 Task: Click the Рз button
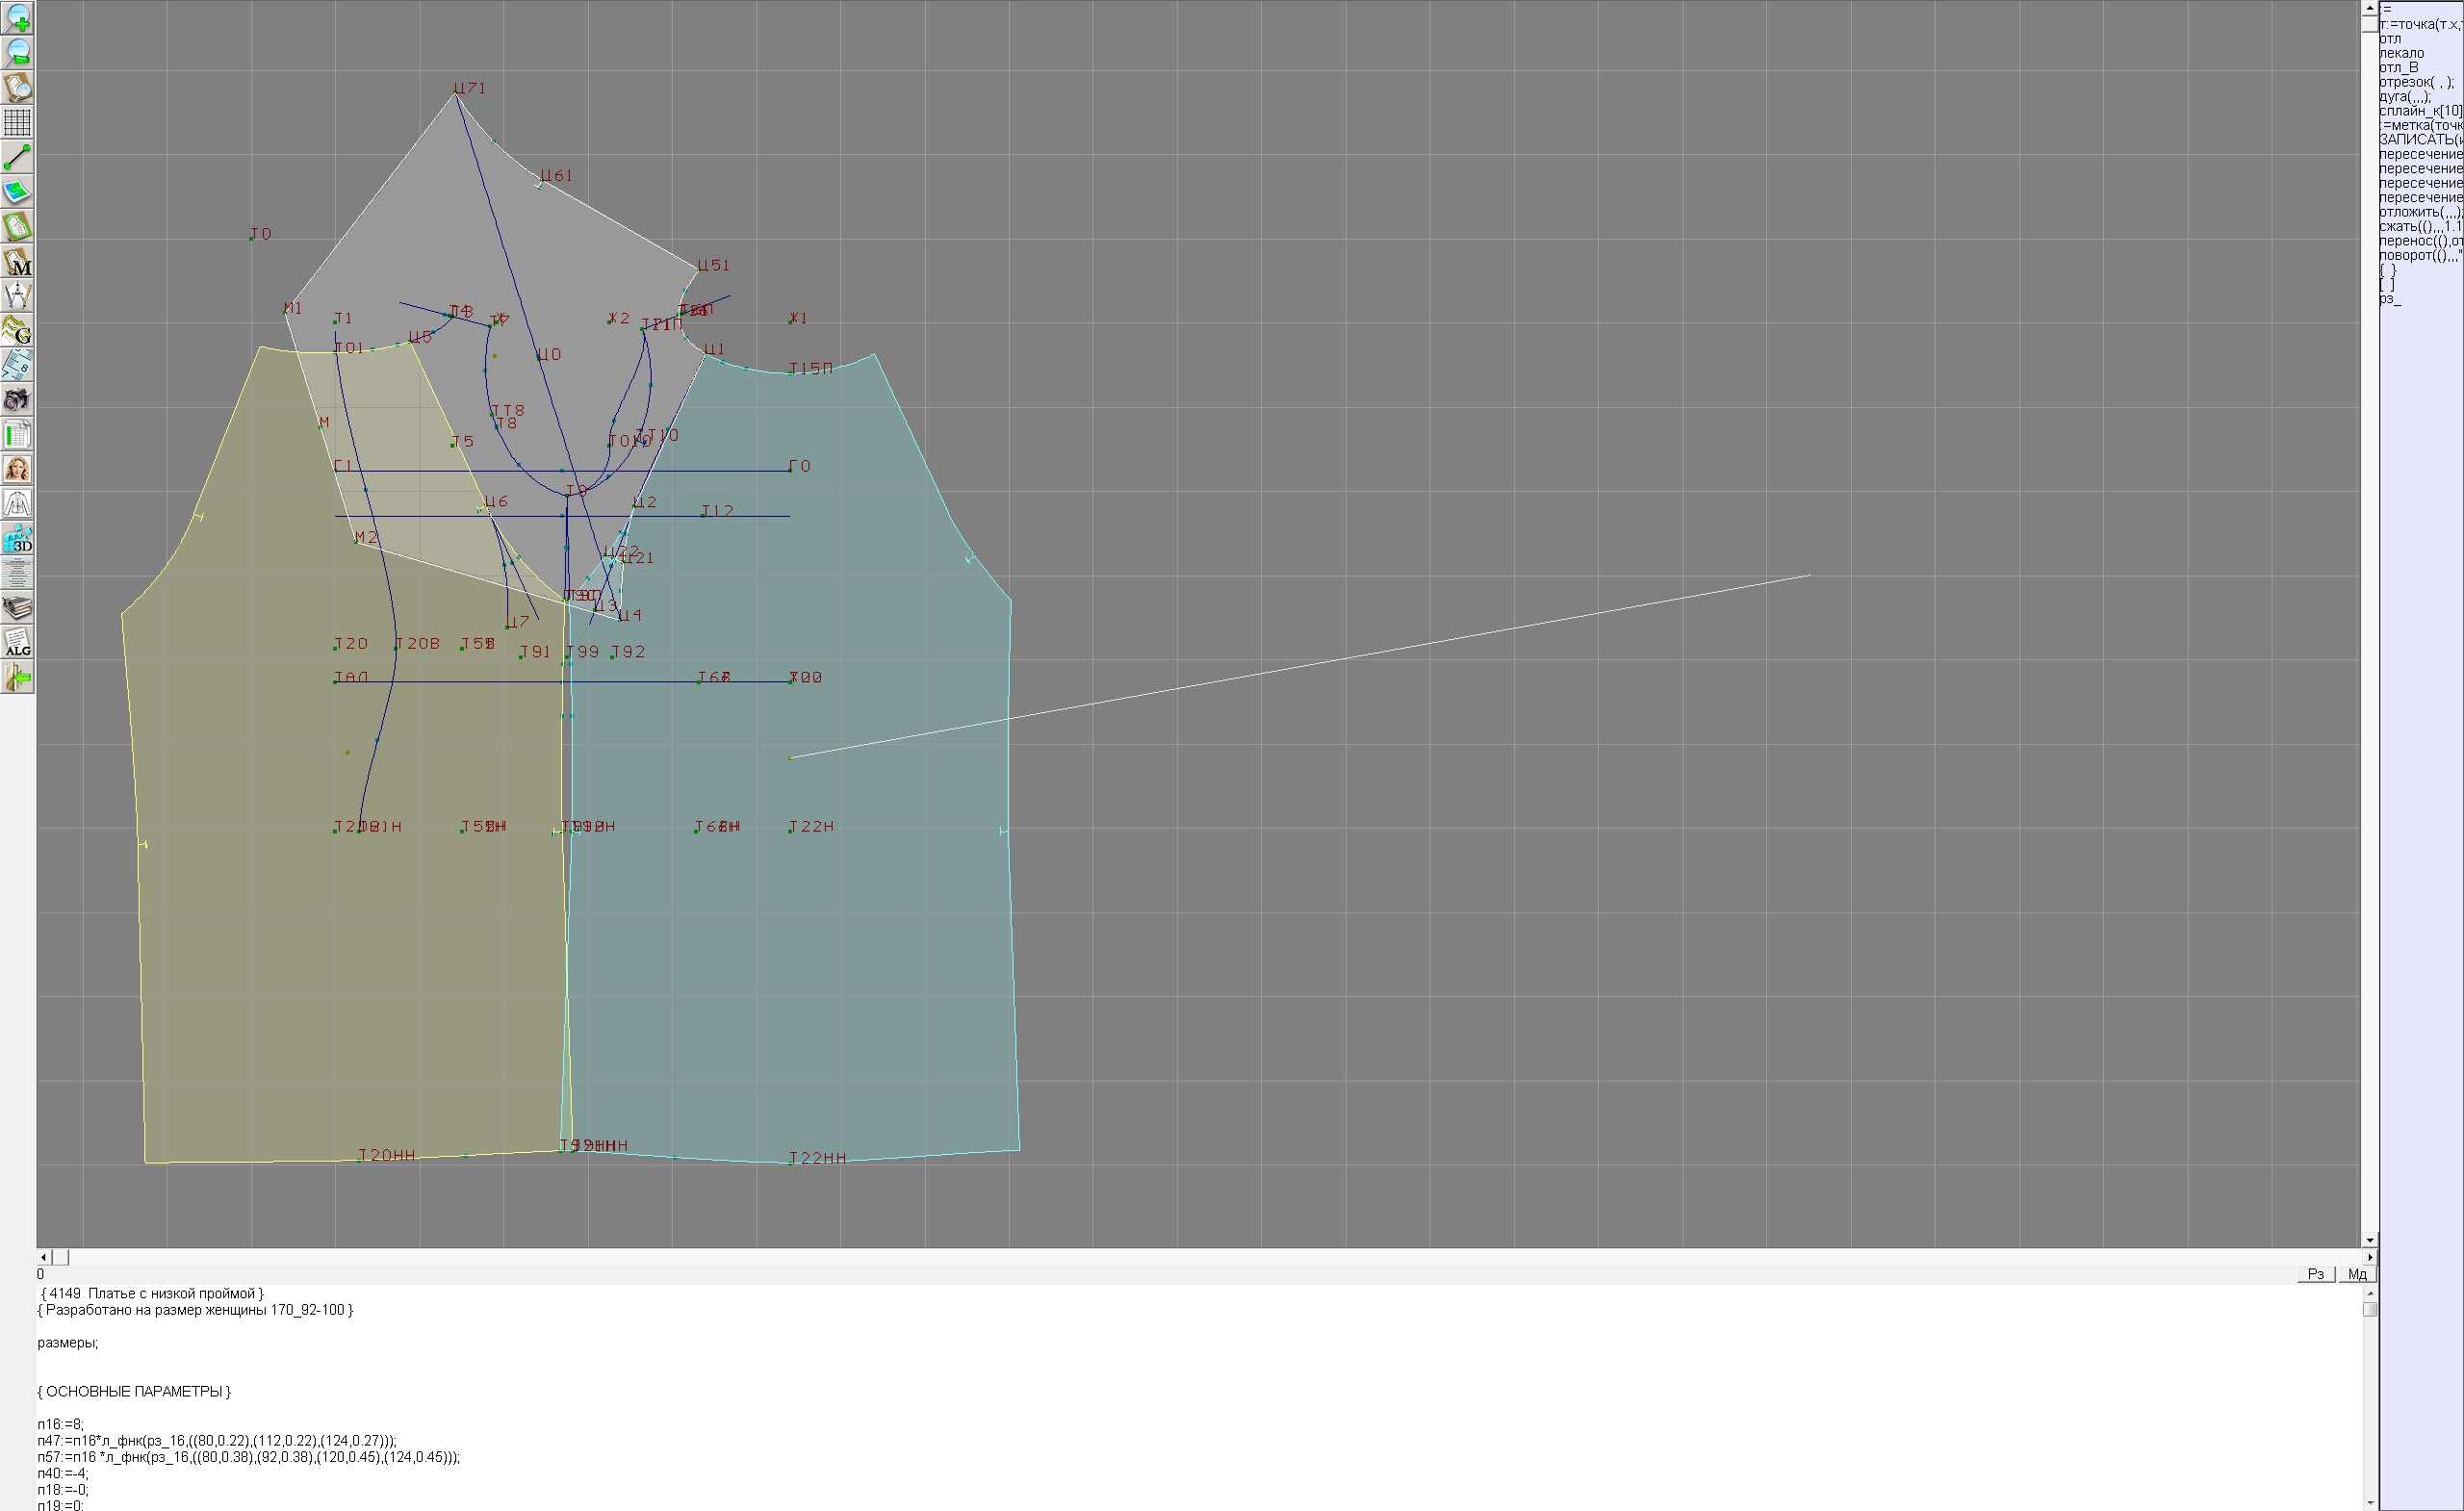coord(2316,1274)
